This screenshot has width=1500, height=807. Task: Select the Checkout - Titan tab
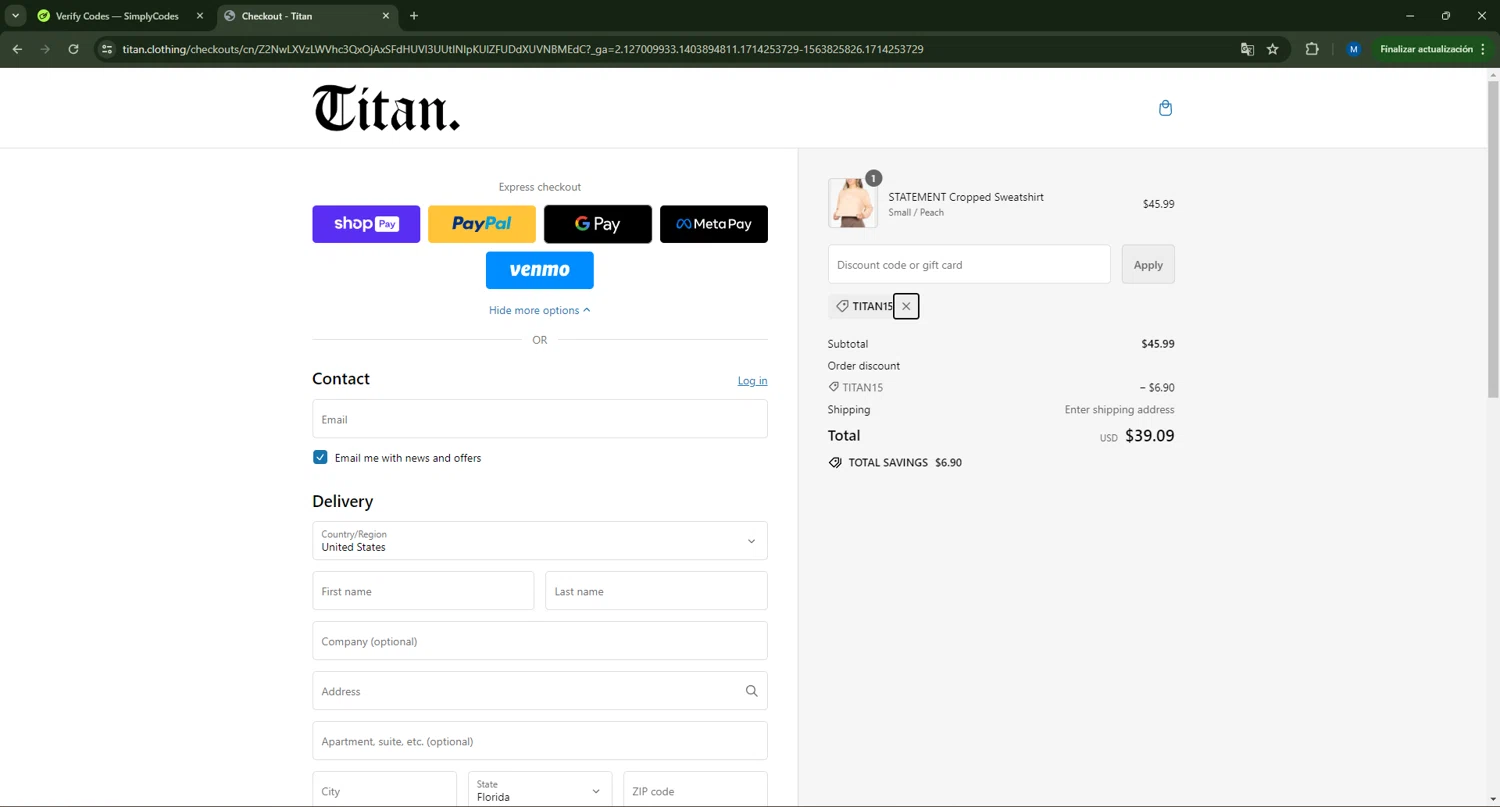pos(307,16)
